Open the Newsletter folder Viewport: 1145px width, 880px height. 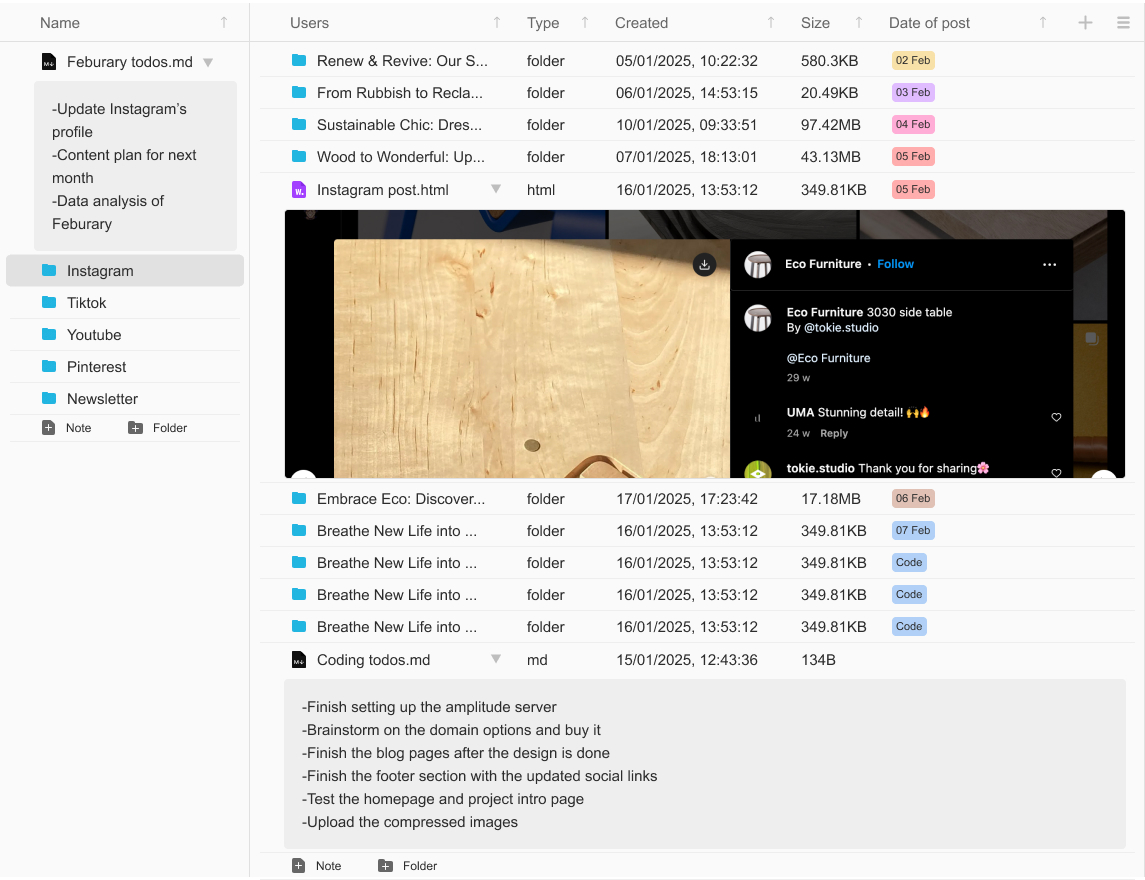tap(125, 399)
